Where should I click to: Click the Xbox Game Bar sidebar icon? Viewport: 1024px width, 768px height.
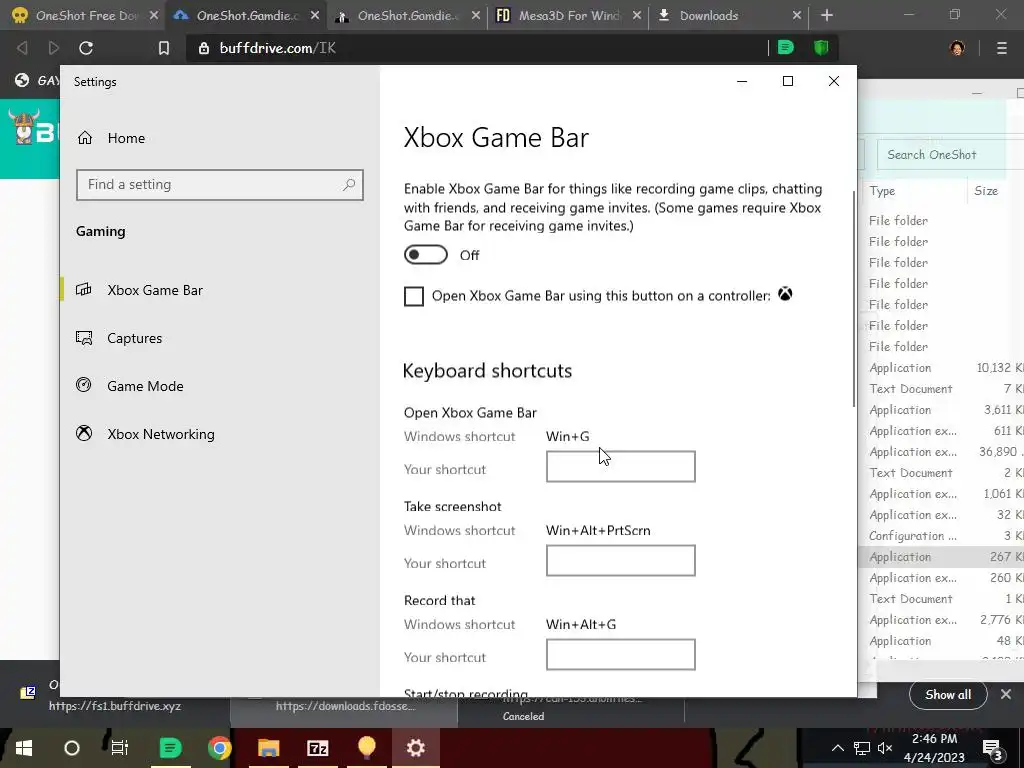pos(84,289)
